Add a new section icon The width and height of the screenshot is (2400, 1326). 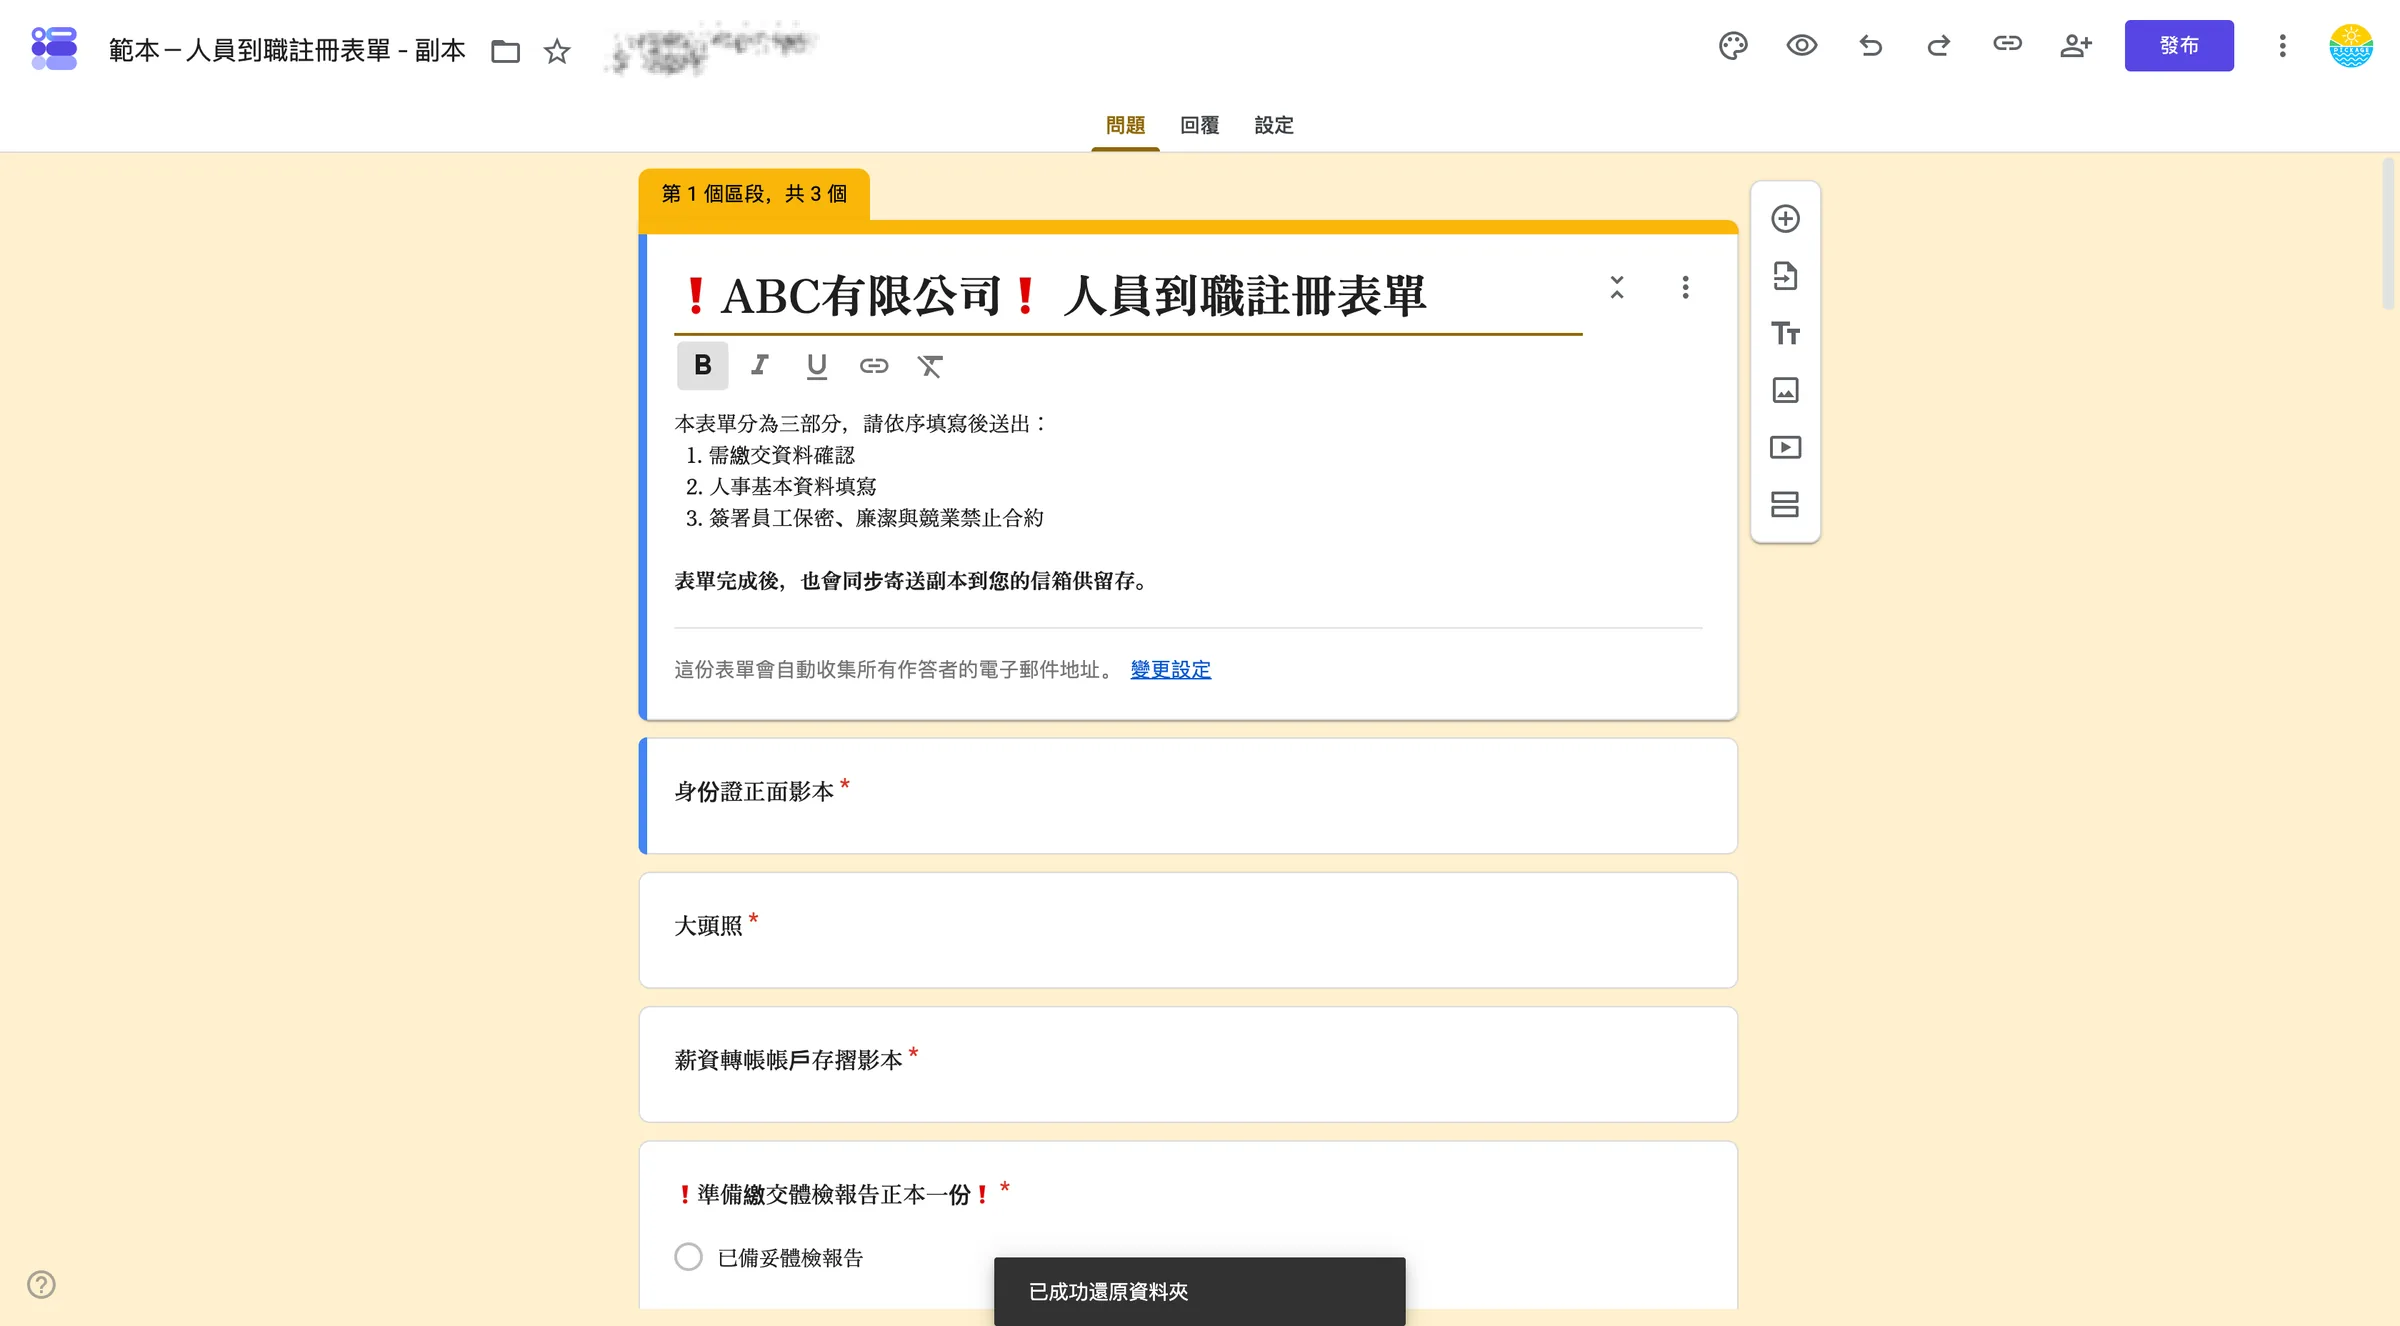[x=1785, y=504]
